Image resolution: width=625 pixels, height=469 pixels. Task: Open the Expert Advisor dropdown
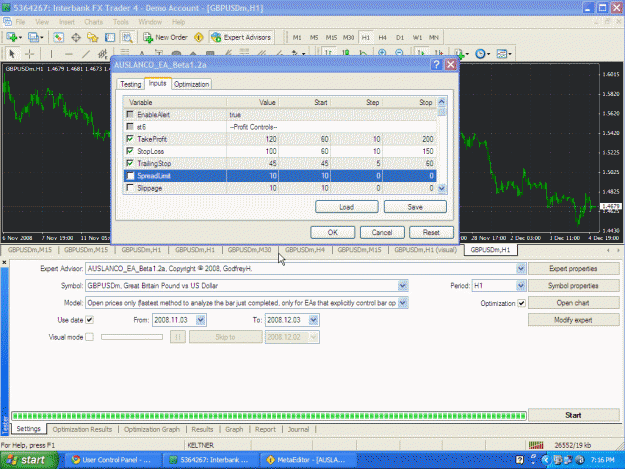521,269
